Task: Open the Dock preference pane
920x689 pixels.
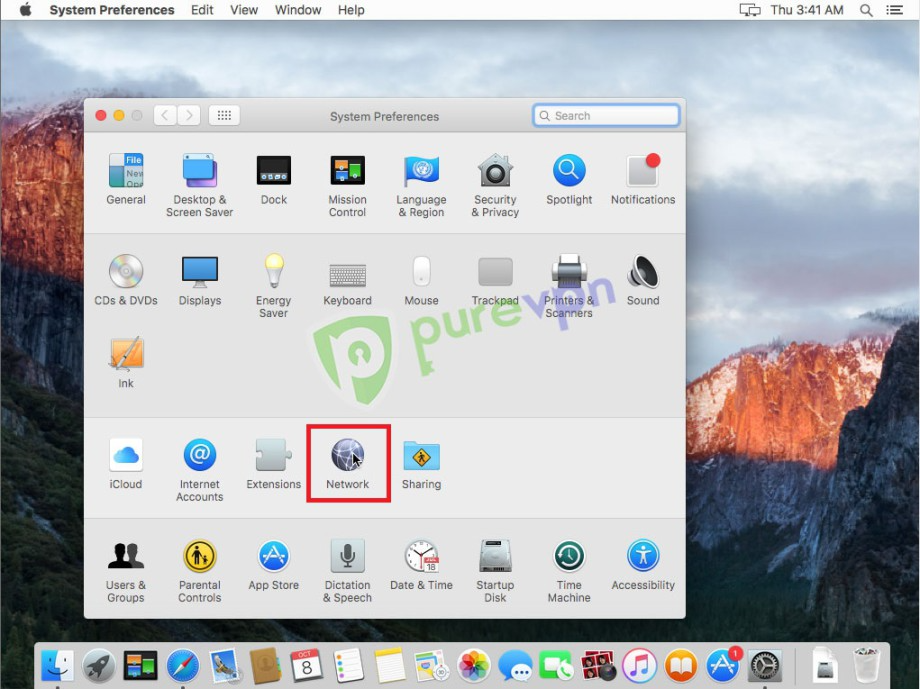Action: pyautogui.click(x=273, y=179)
